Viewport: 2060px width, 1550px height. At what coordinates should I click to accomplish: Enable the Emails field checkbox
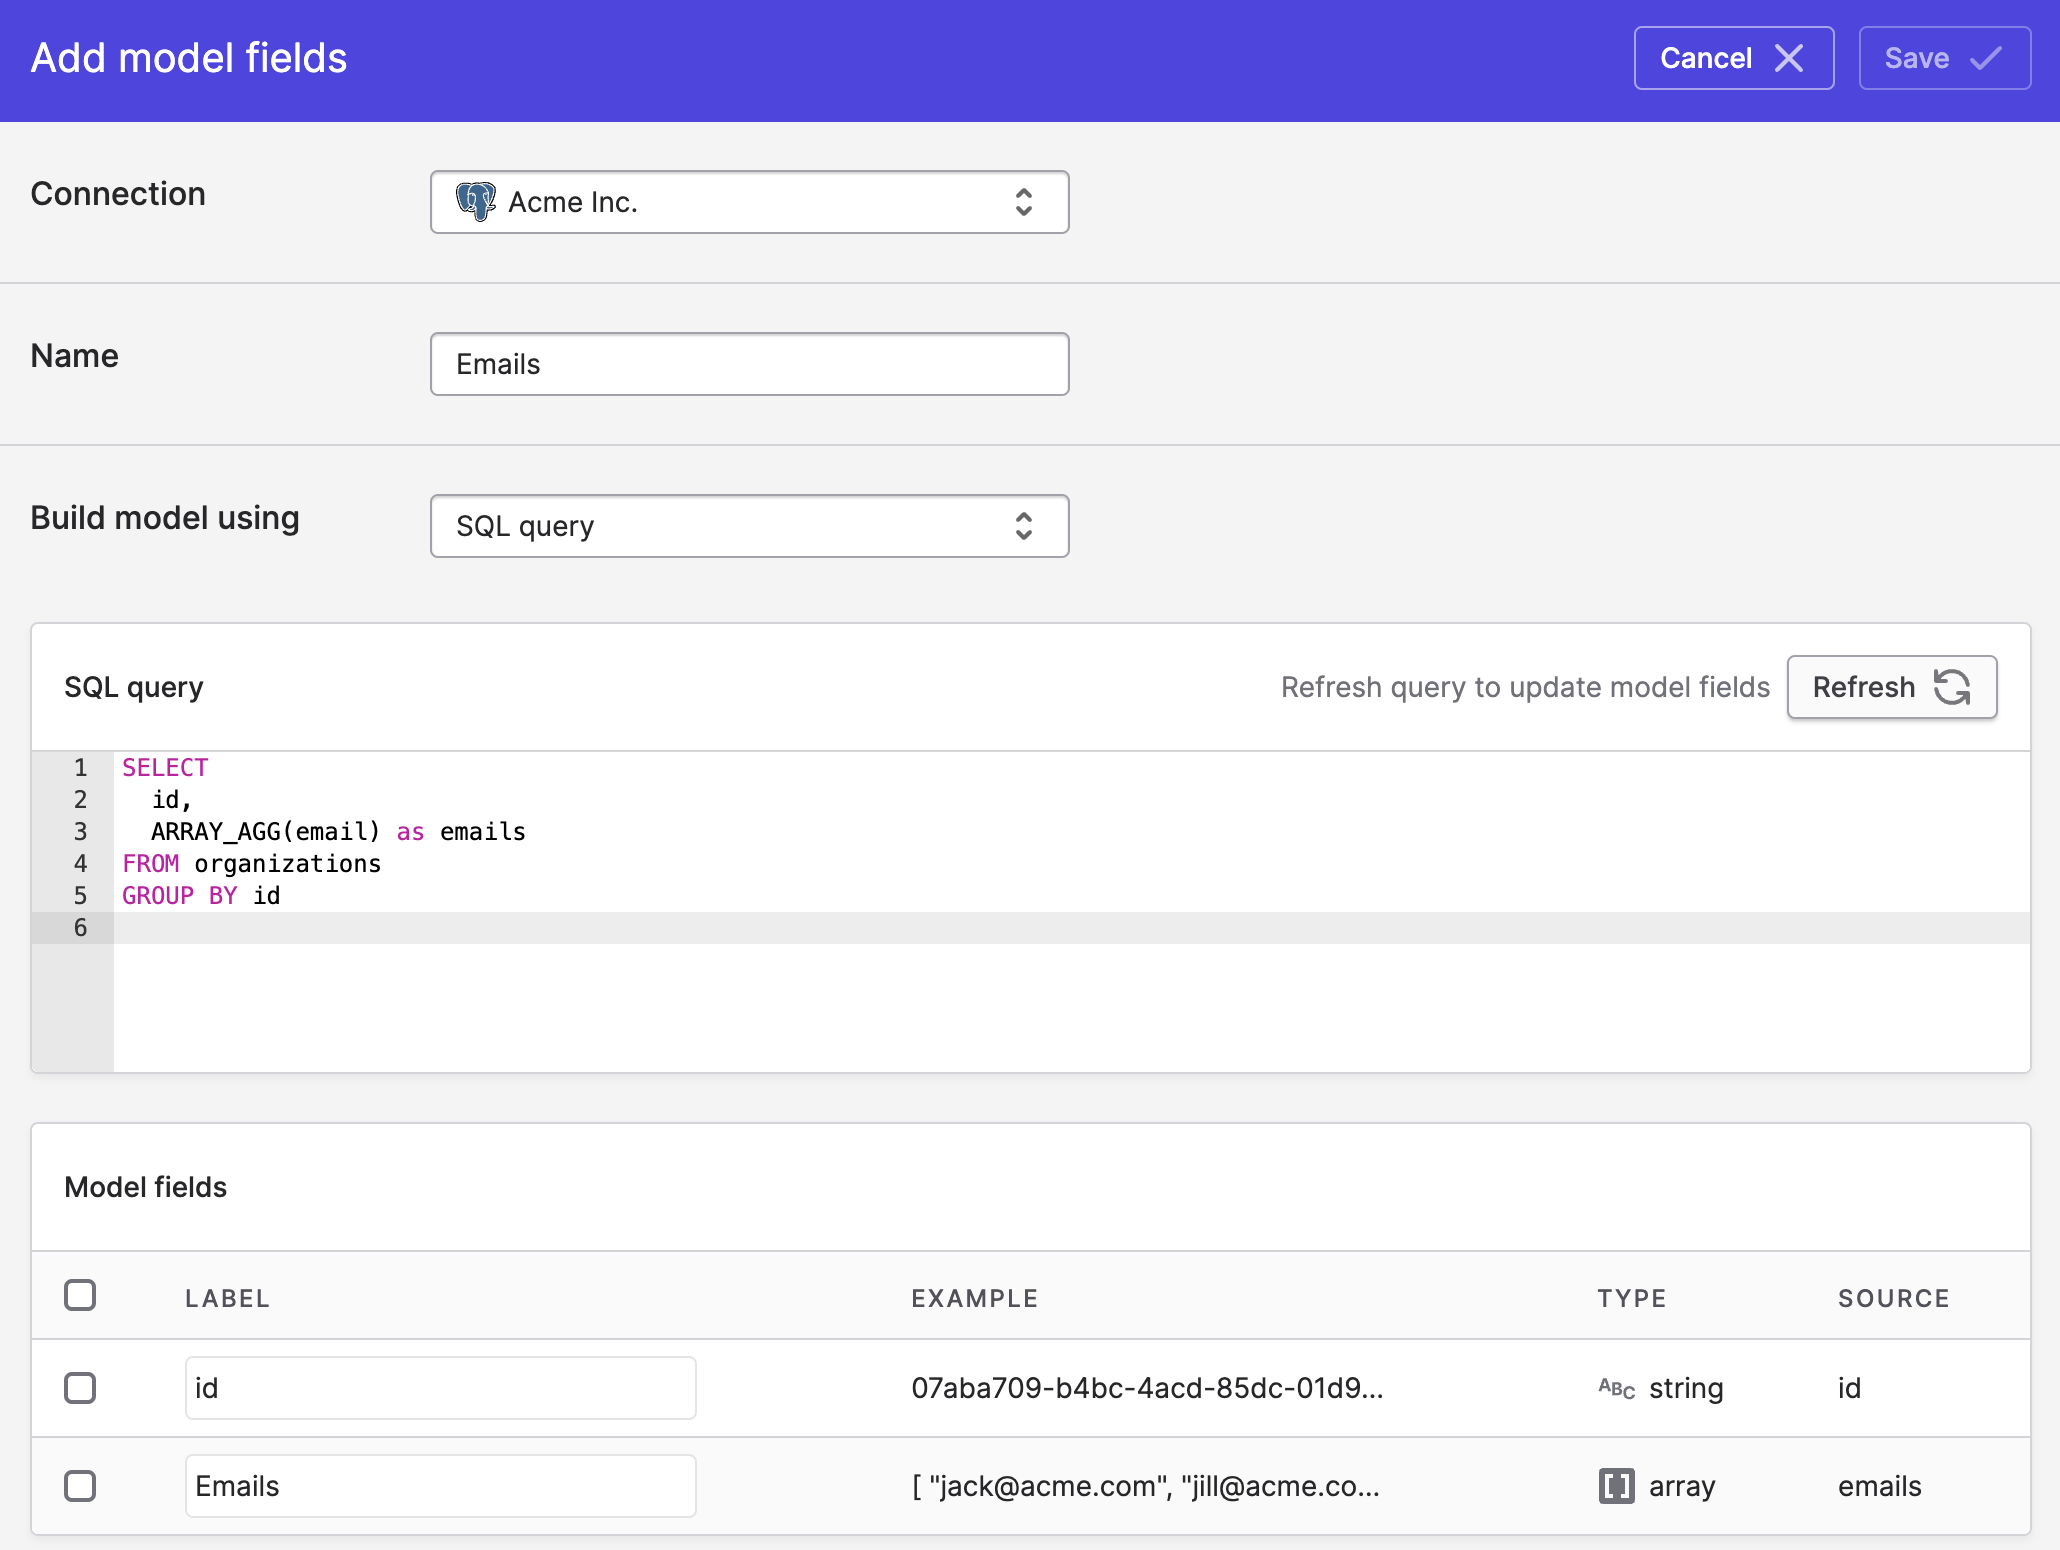pos(80,1486)
